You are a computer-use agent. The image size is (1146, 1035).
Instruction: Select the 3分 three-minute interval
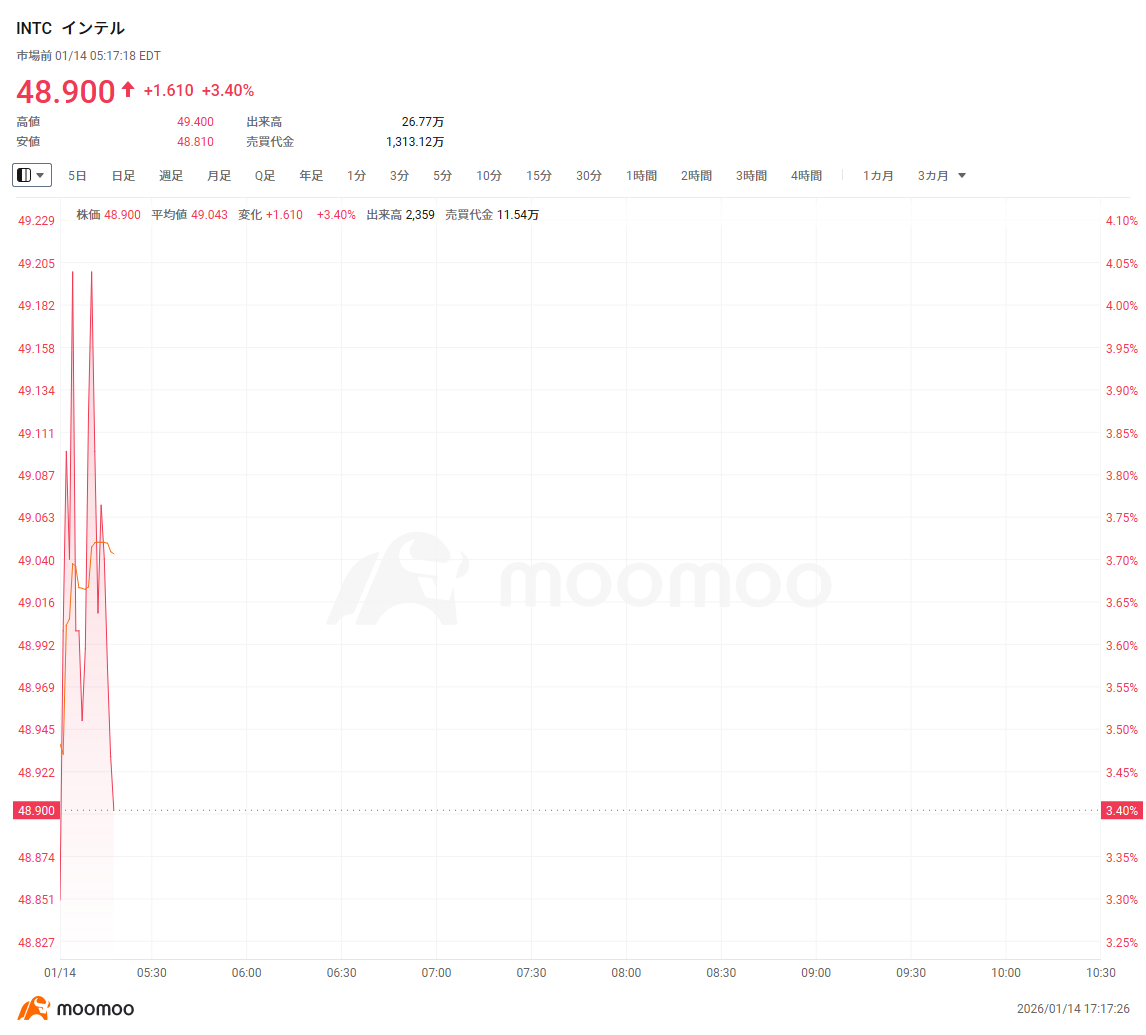(398, 174)
